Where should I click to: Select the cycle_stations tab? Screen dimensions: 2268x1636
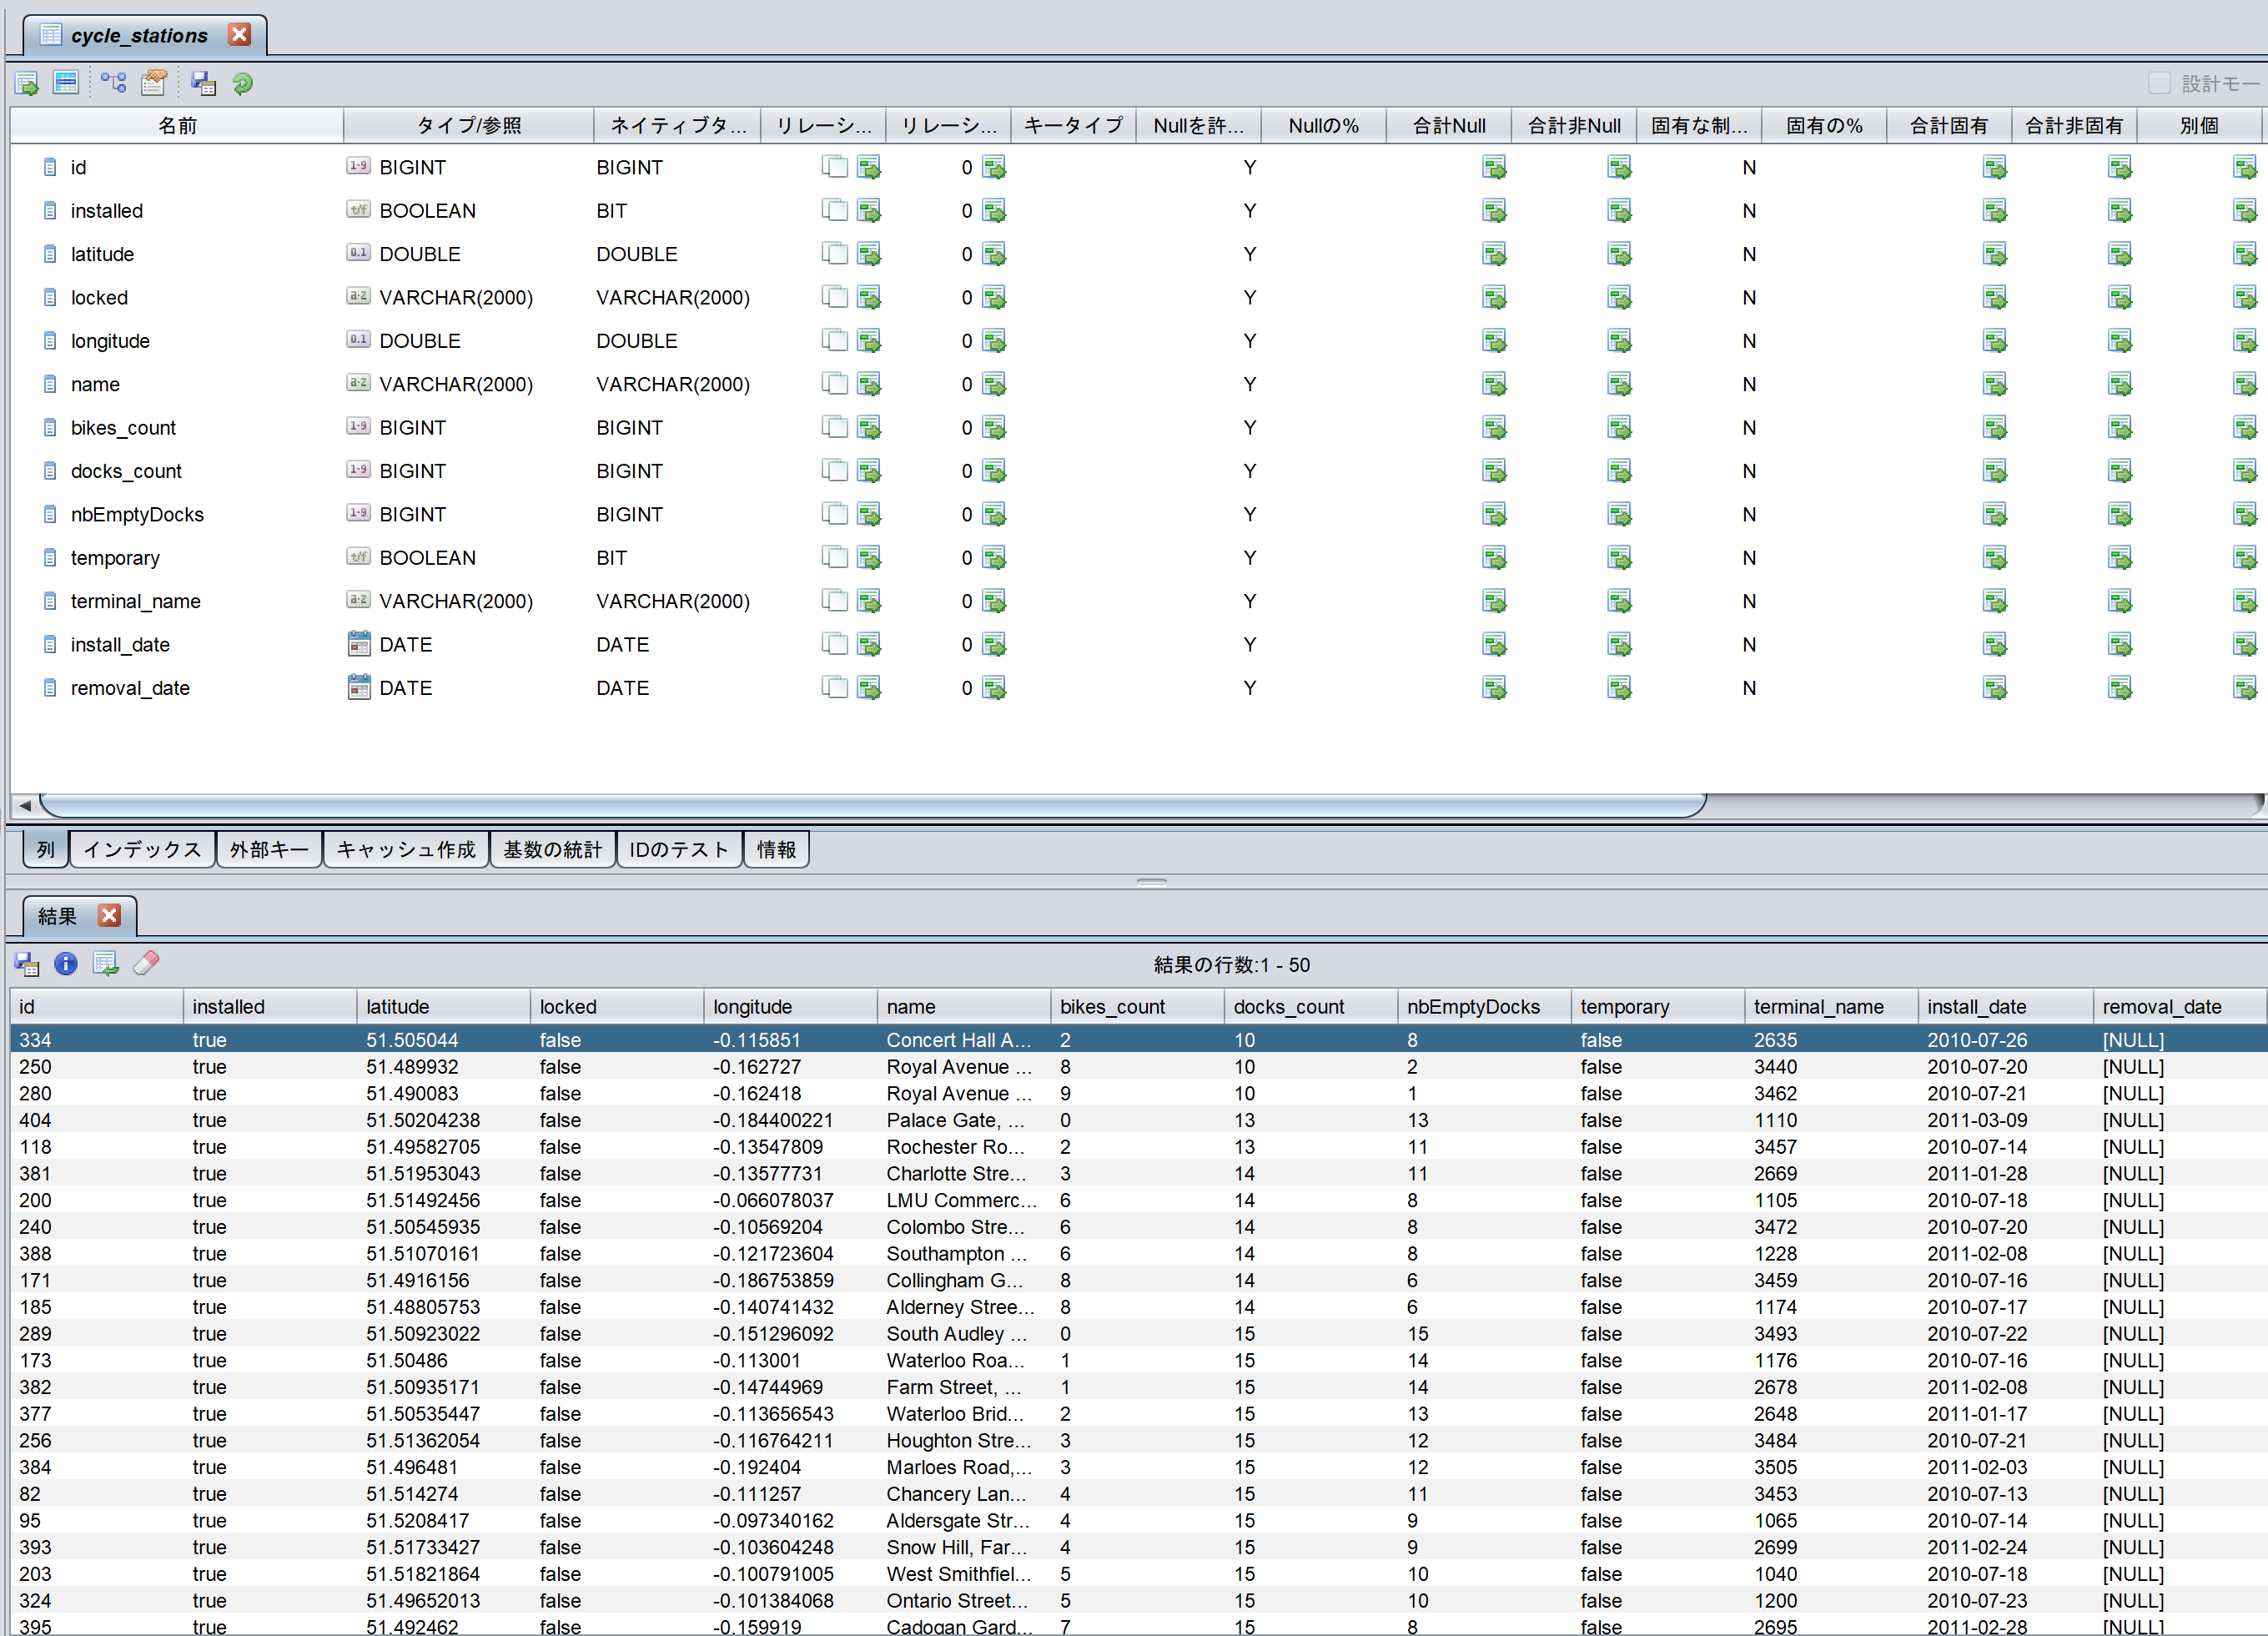[139, 36]
